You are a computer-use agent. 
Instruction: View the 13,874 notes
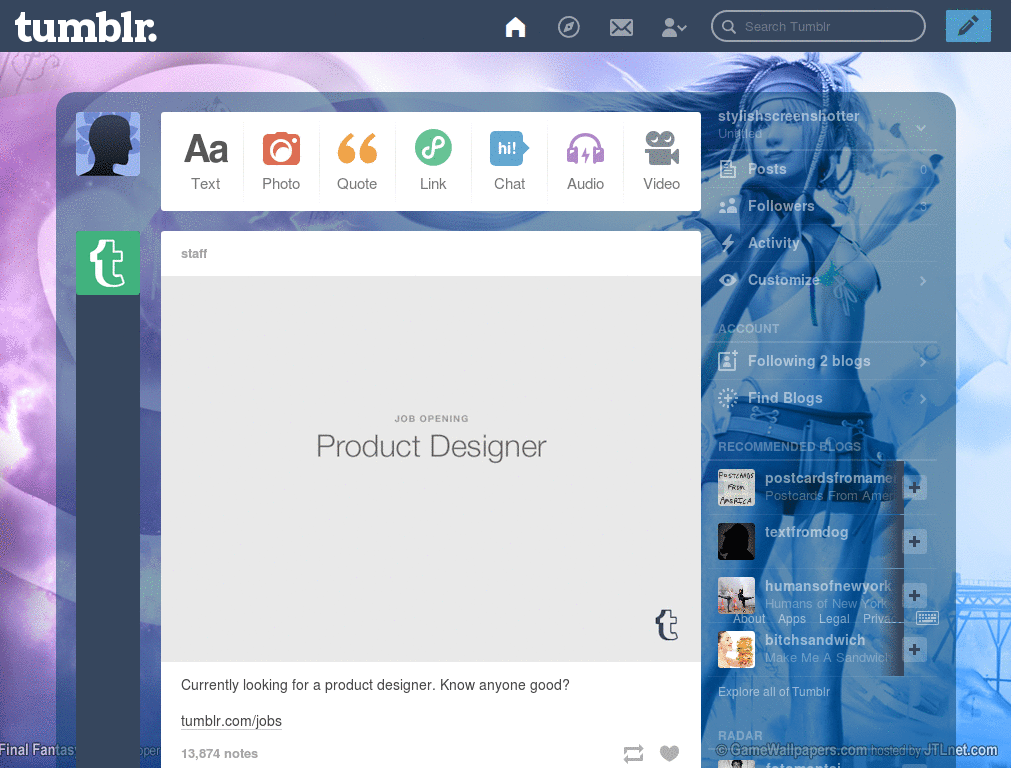pyautogui.click(x=219, y=754)
